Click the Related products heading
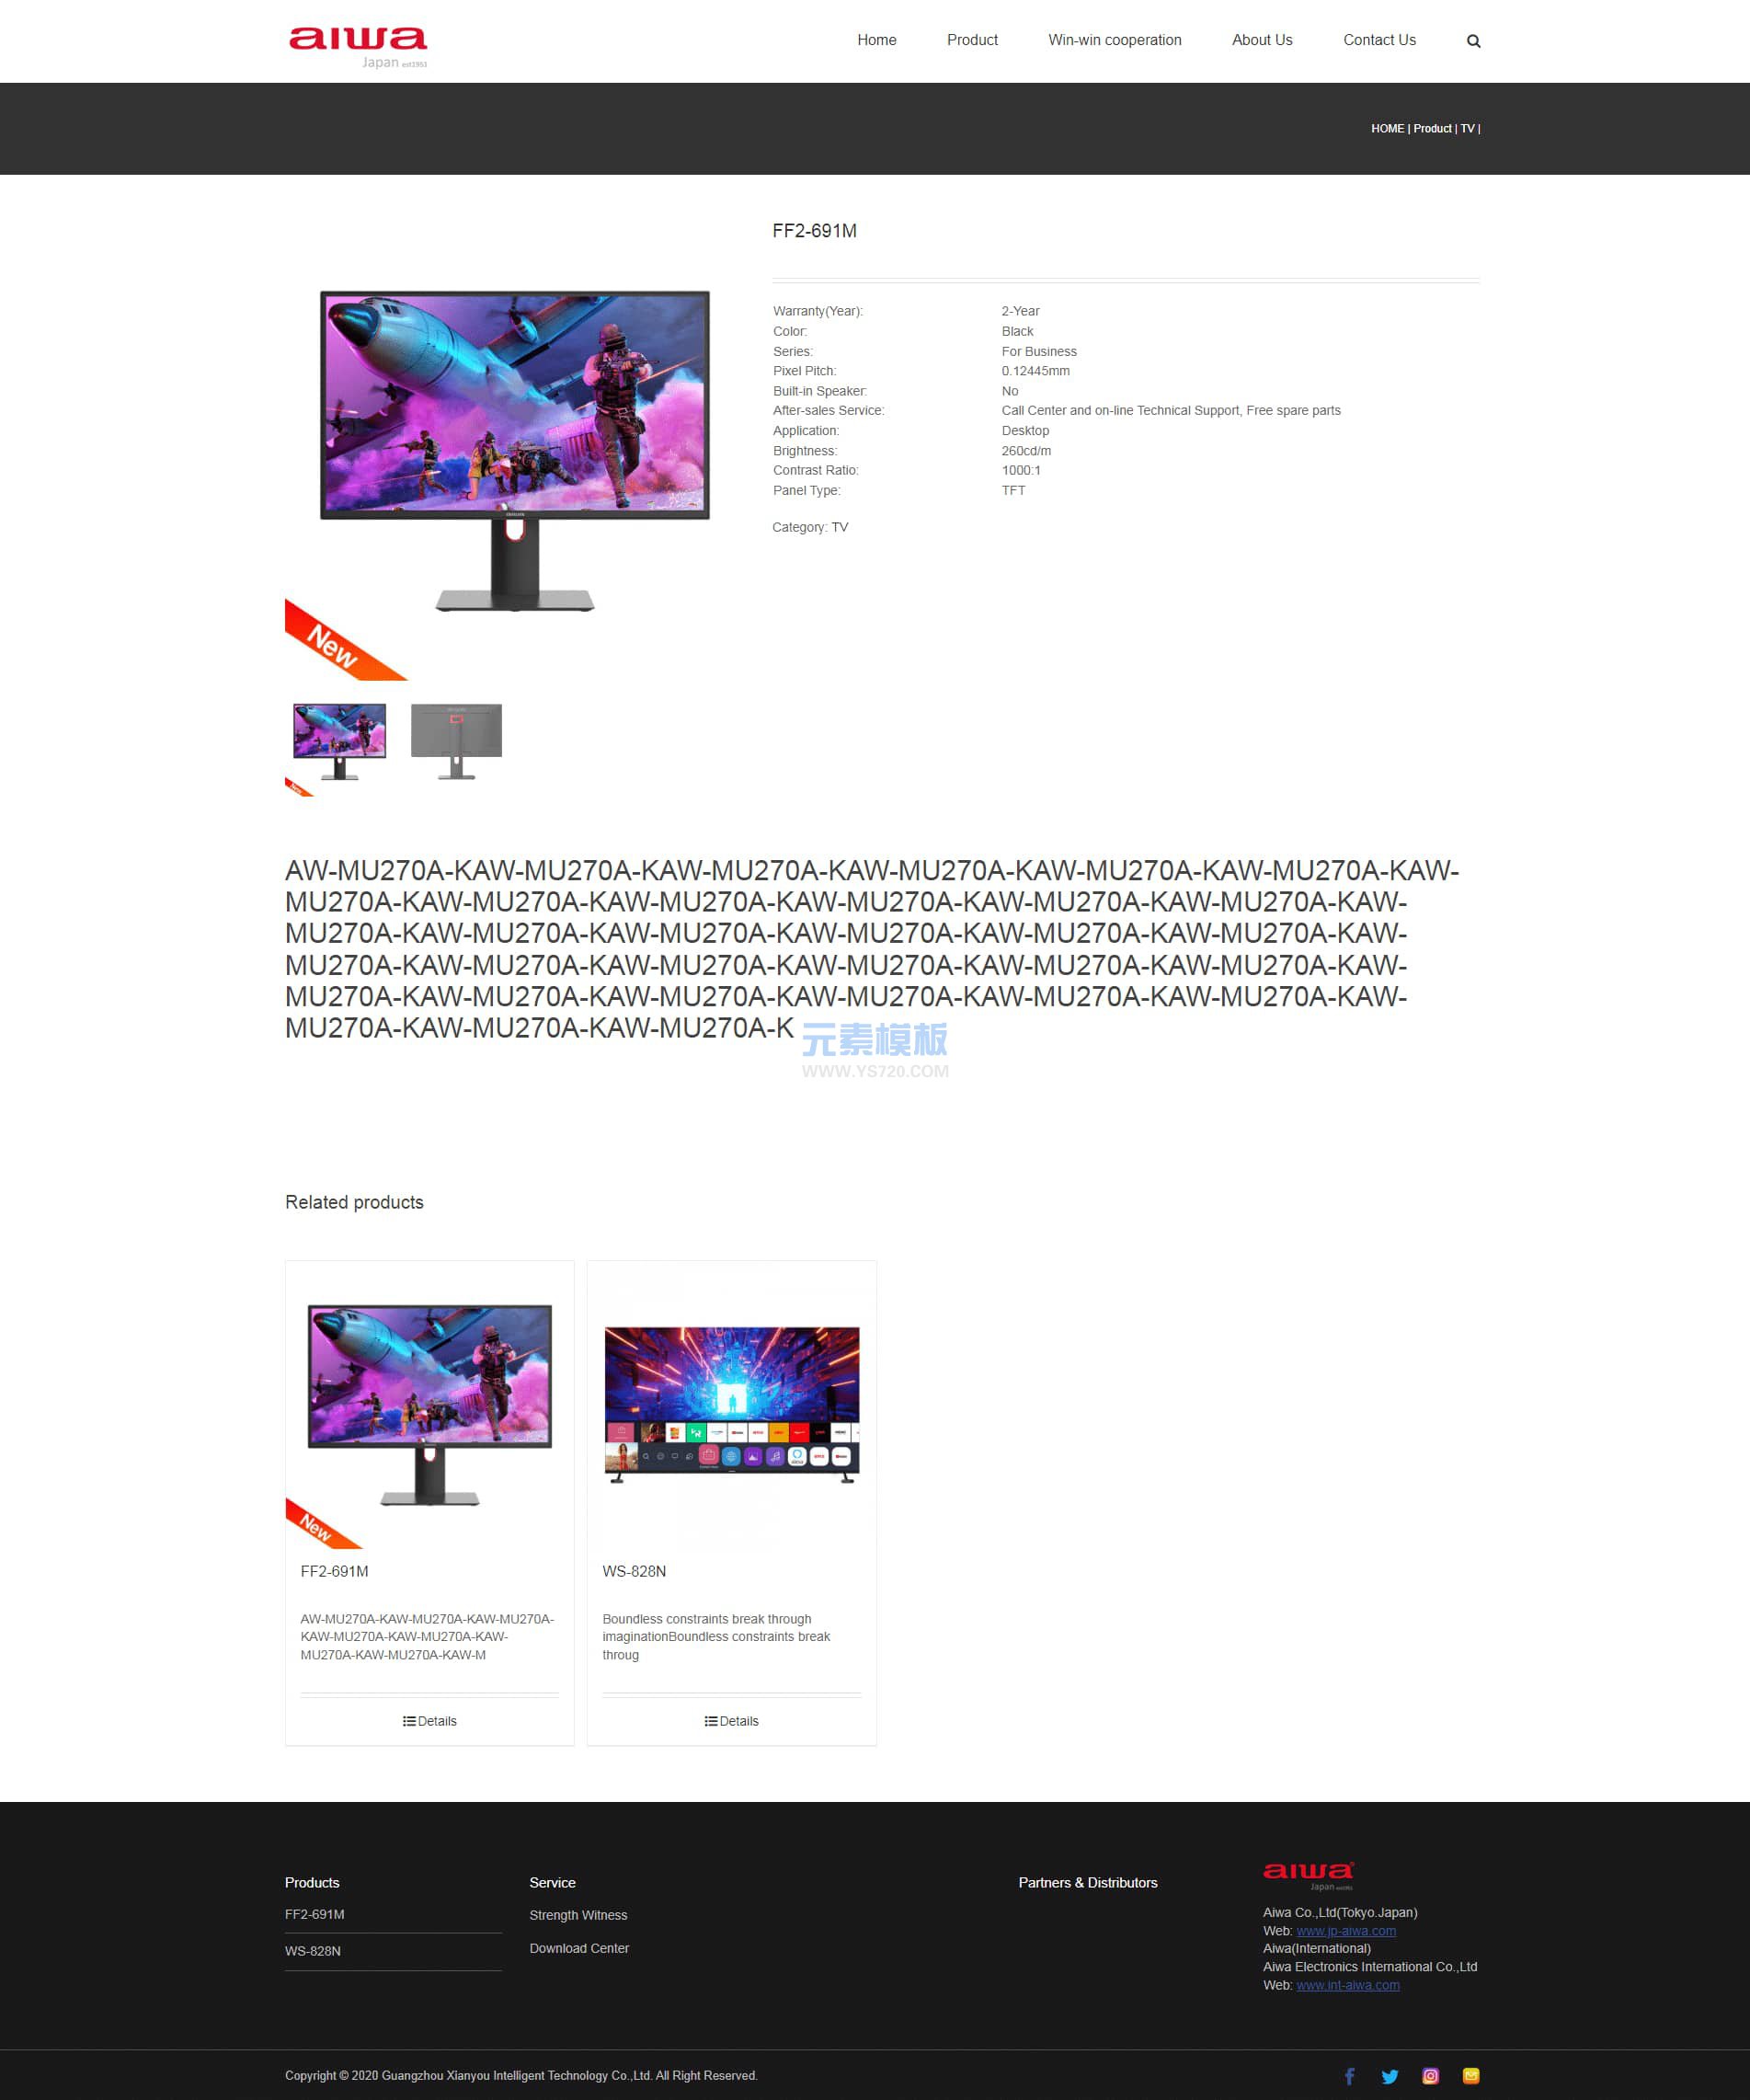Image resolution: width=1750 pixels, height=2100 pixels. (x=354, y=1202)
